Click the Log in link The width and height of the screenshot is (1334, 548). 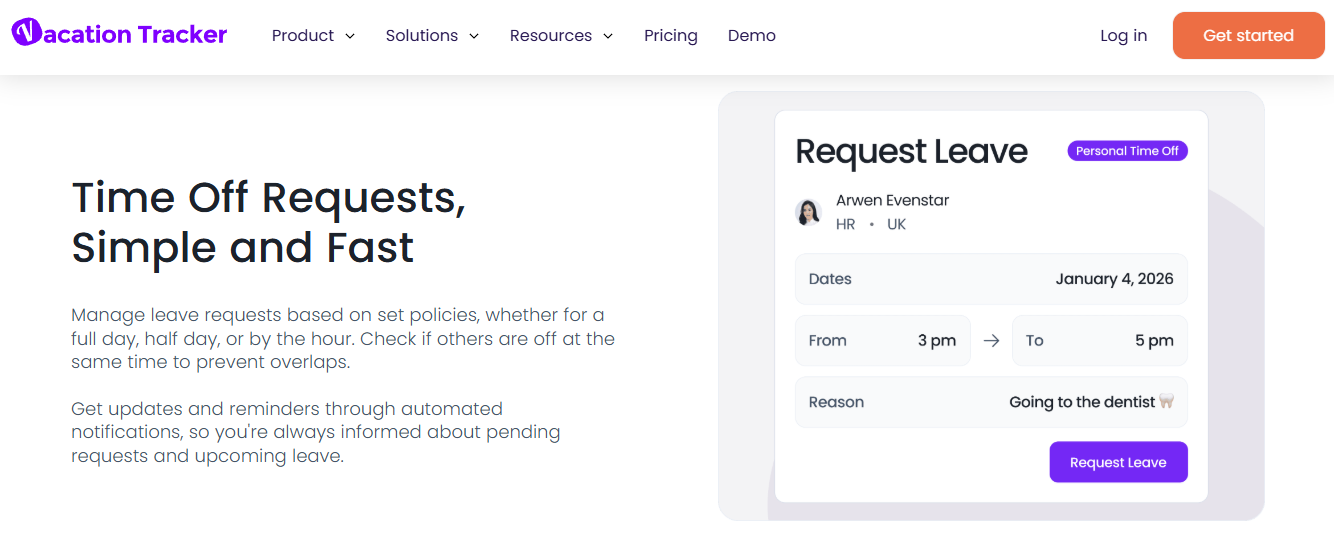pos(1123,35)
